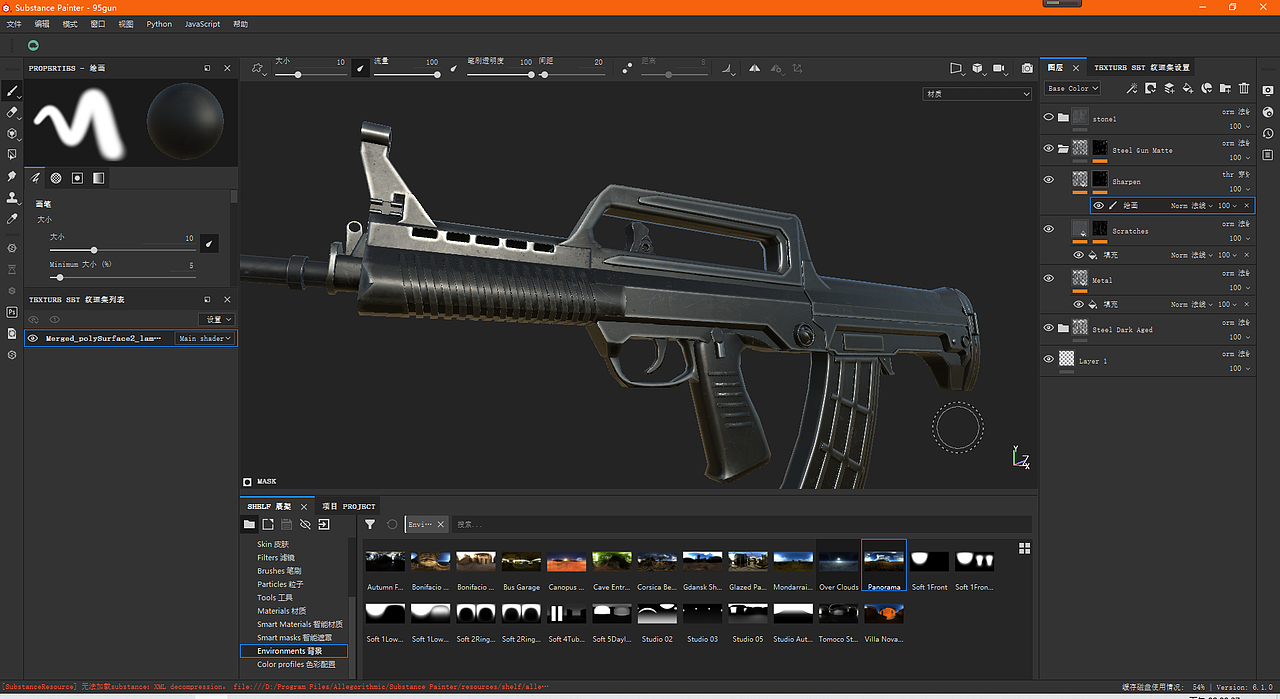
Task: Add a new folder to layers
Action: 1225,88
